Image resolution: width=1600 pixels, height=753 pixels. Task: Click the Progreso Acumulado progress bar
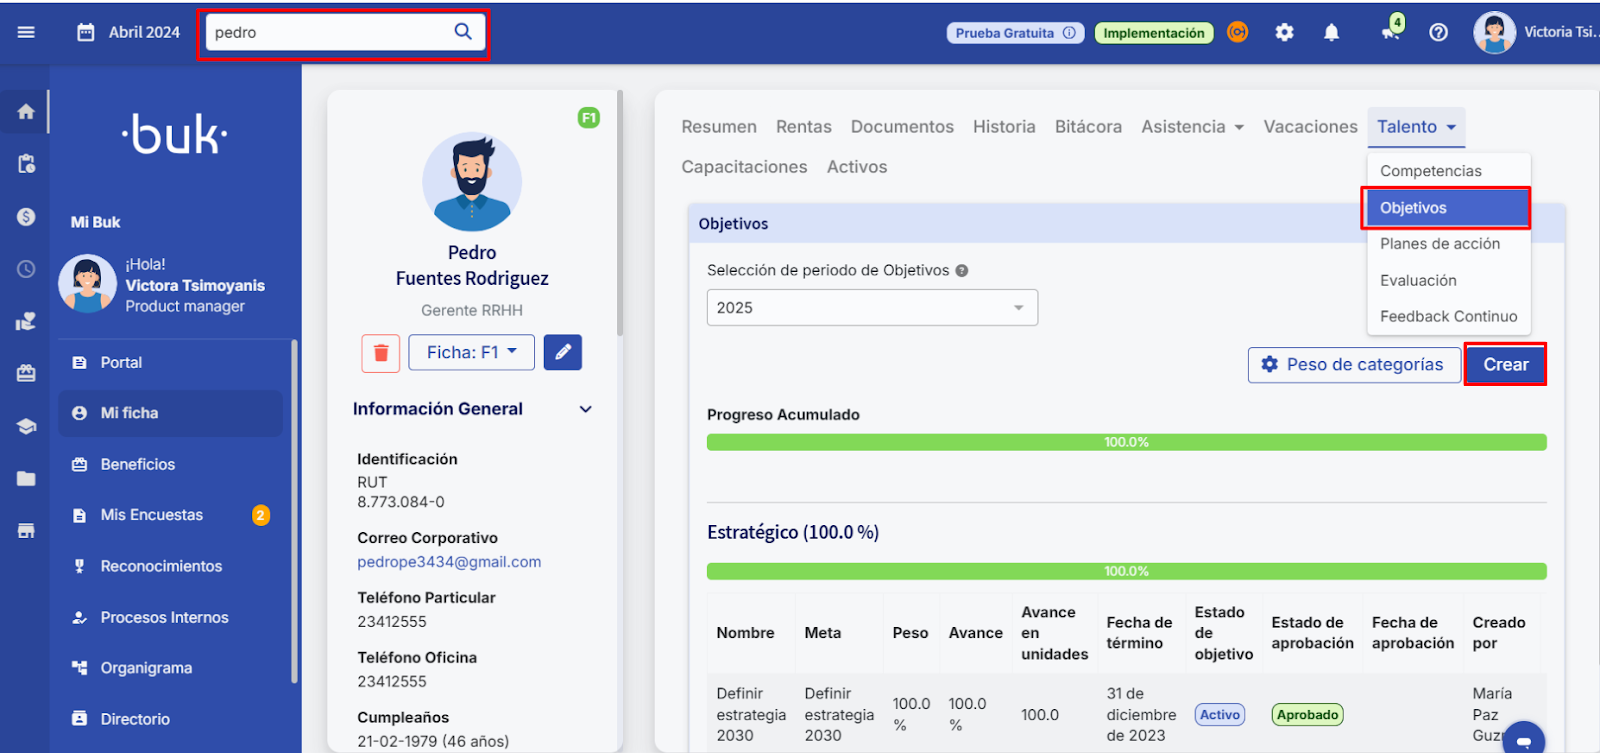click(x=1126, y=442)
